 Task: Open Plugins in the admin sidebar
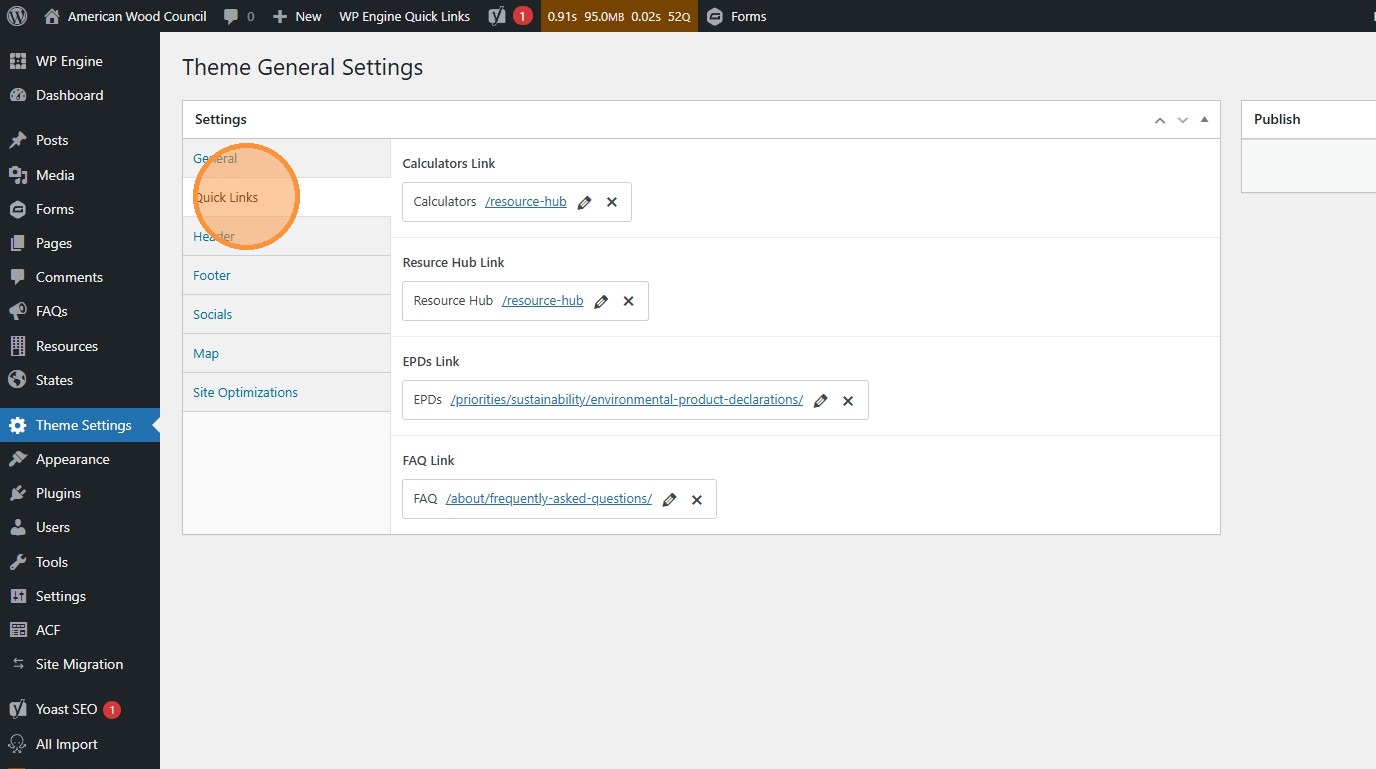coord(58,493)
